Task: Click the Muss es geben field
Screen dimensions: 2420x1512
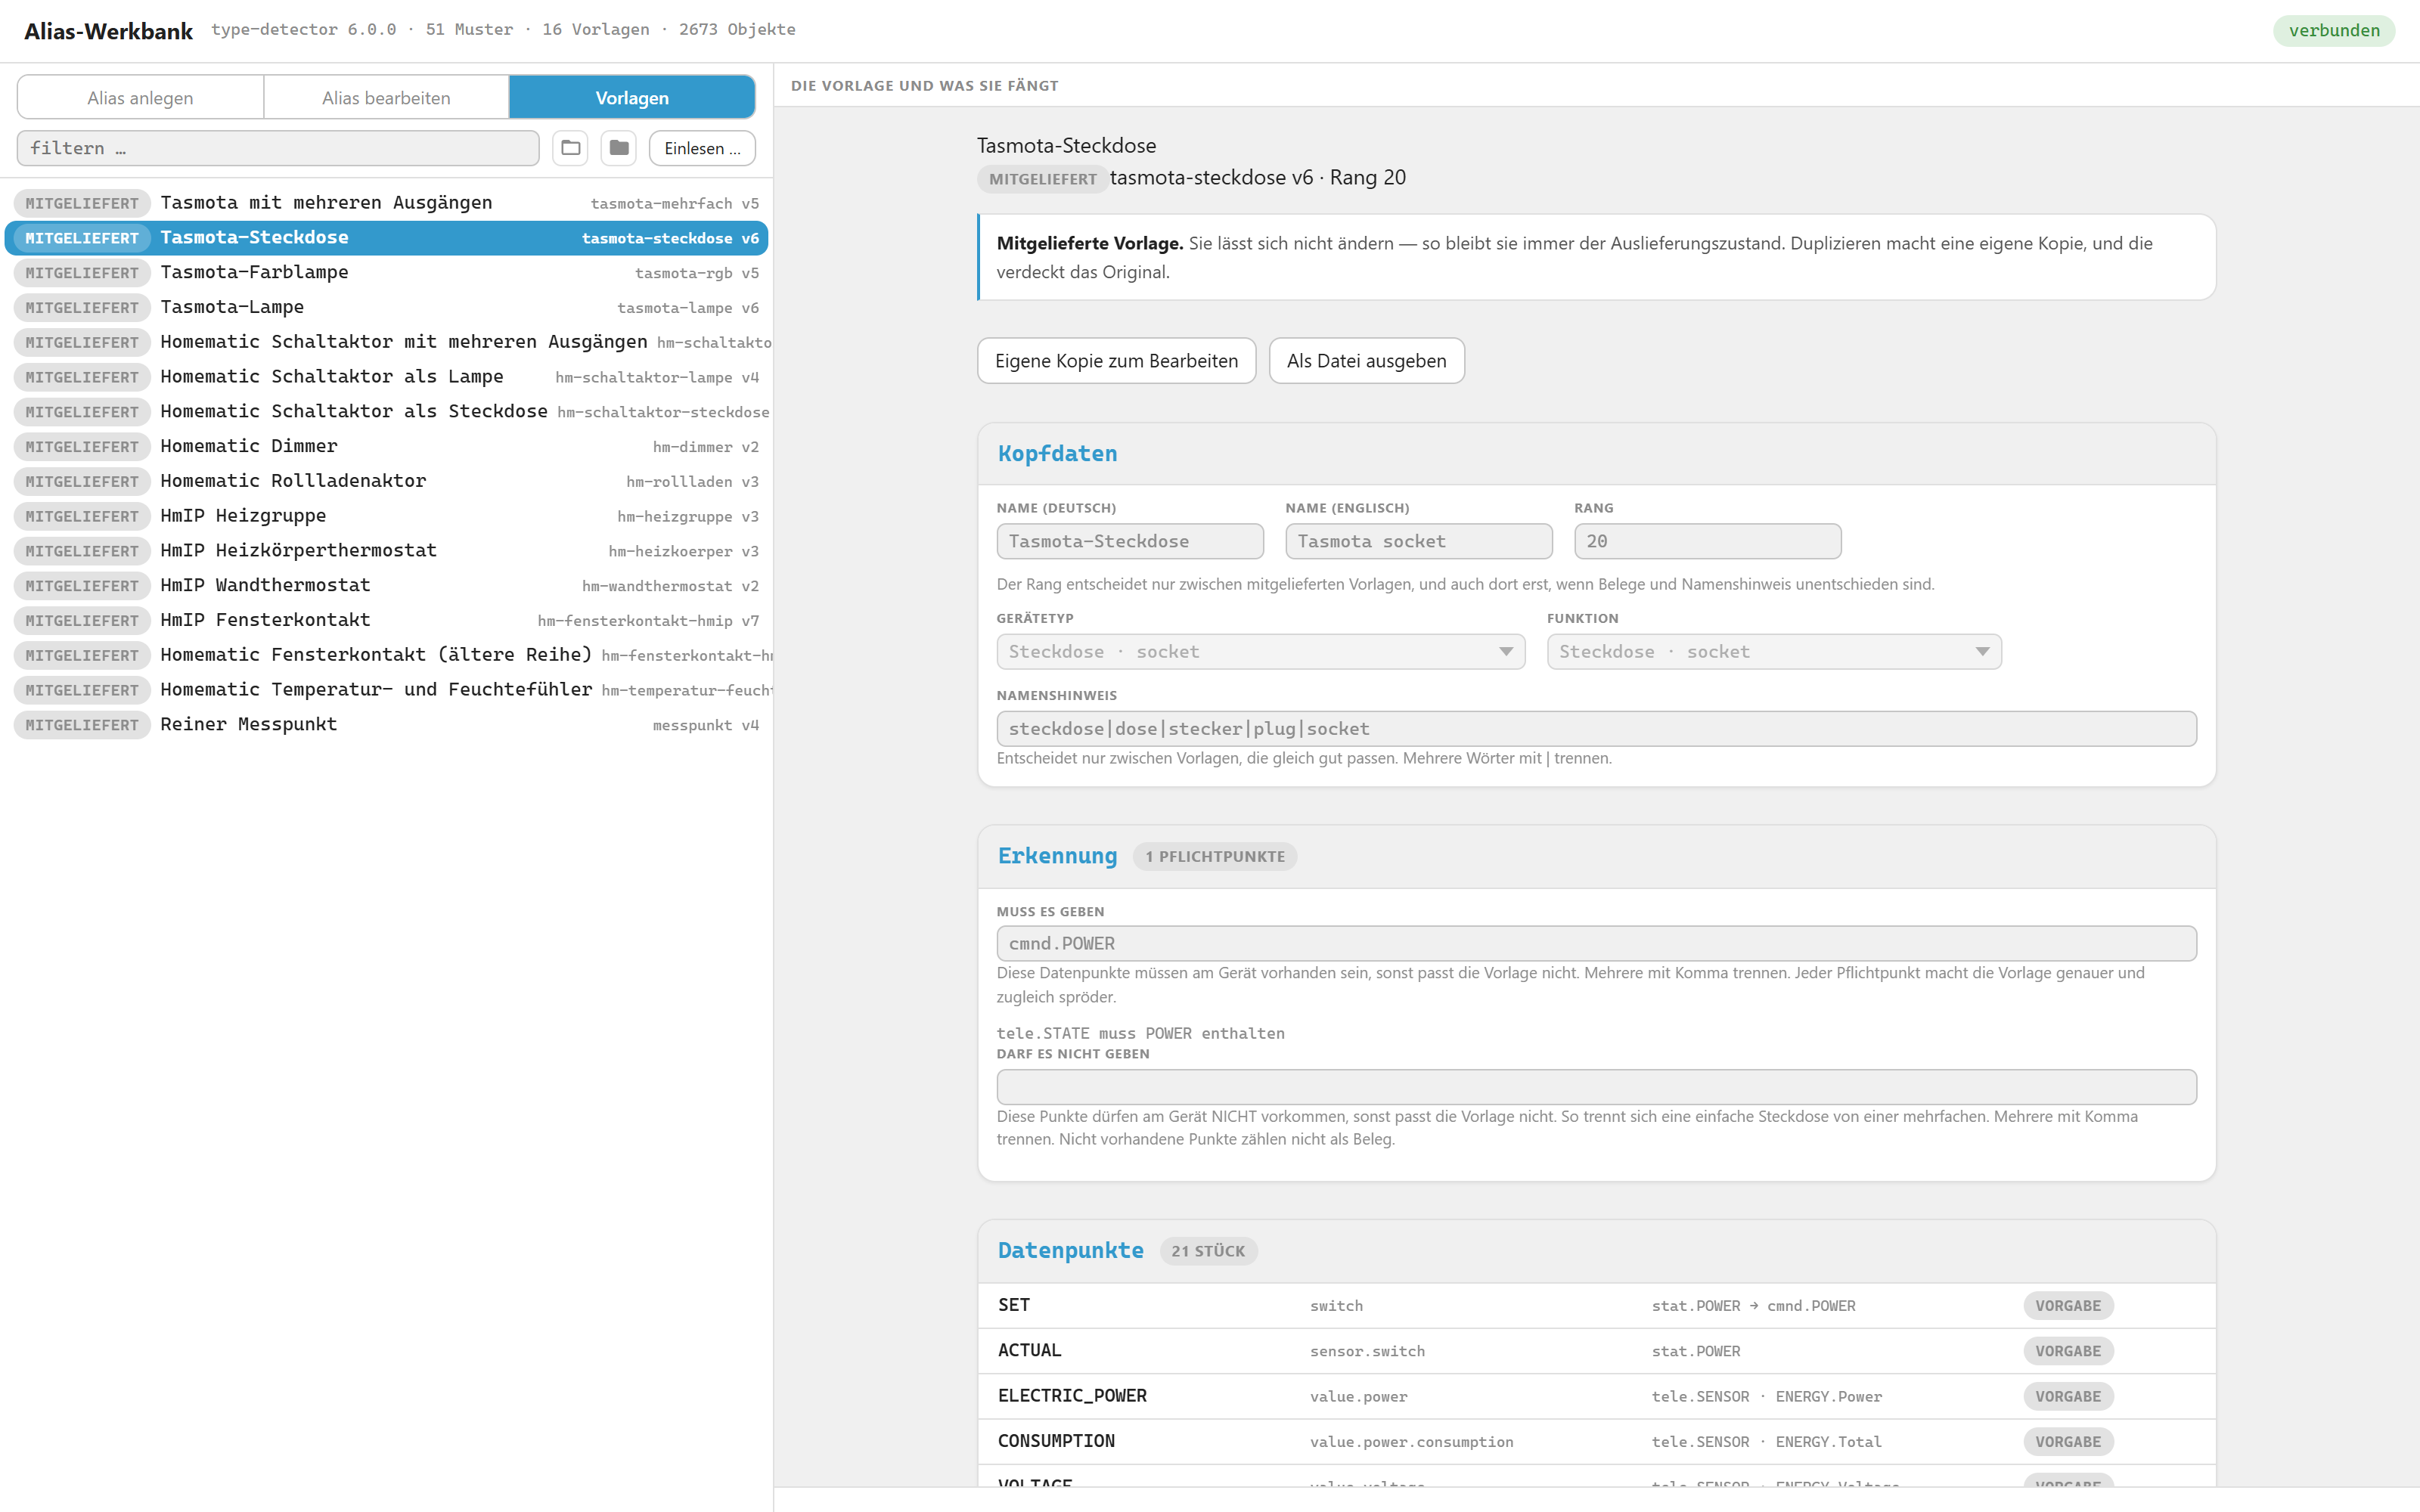Action: click(x=1596, y=943)
